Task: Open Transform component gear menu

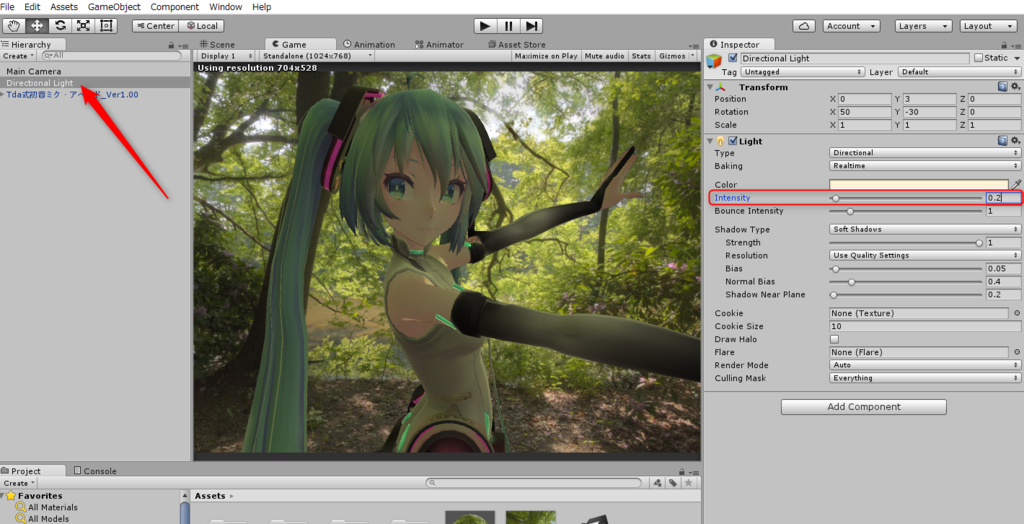Action: click(x=1016, y=86)
